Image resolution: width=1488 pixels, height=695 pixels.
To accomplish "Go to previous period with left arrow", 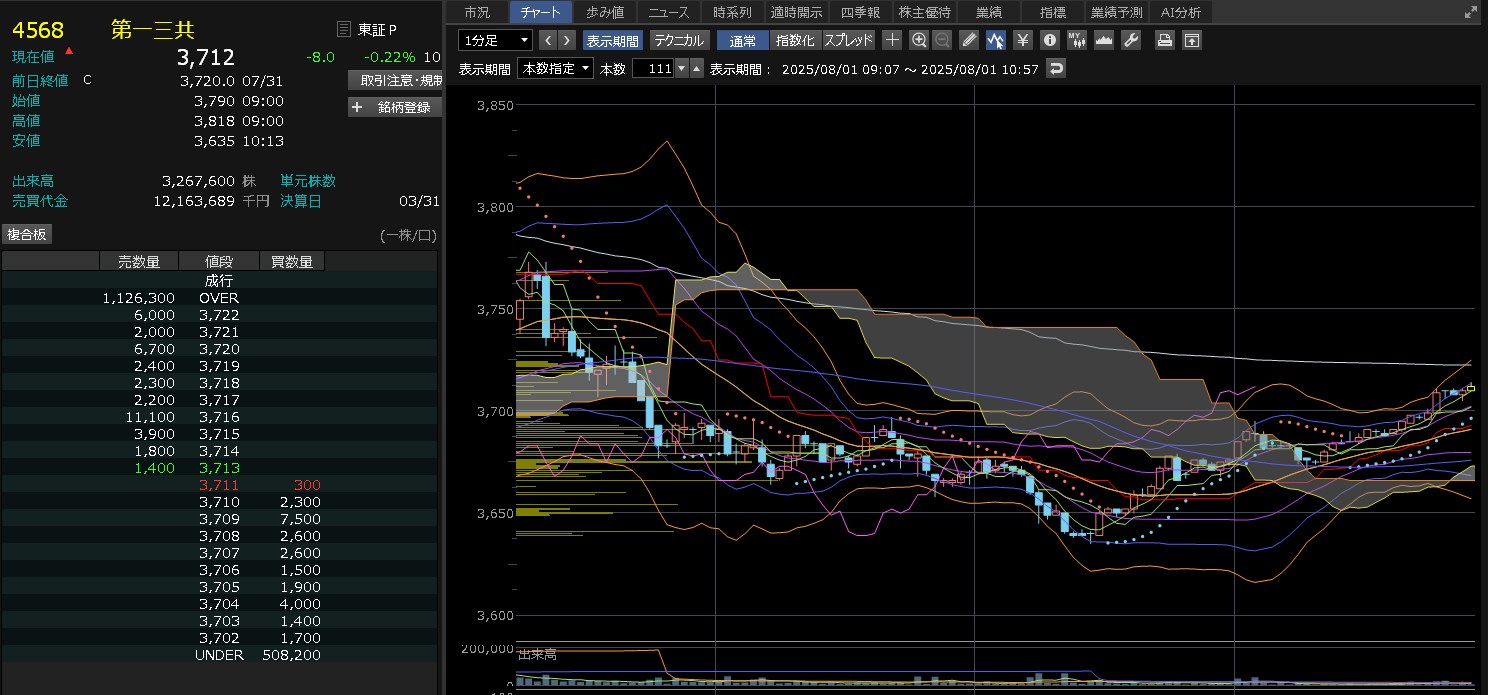I will coord(547,40).
